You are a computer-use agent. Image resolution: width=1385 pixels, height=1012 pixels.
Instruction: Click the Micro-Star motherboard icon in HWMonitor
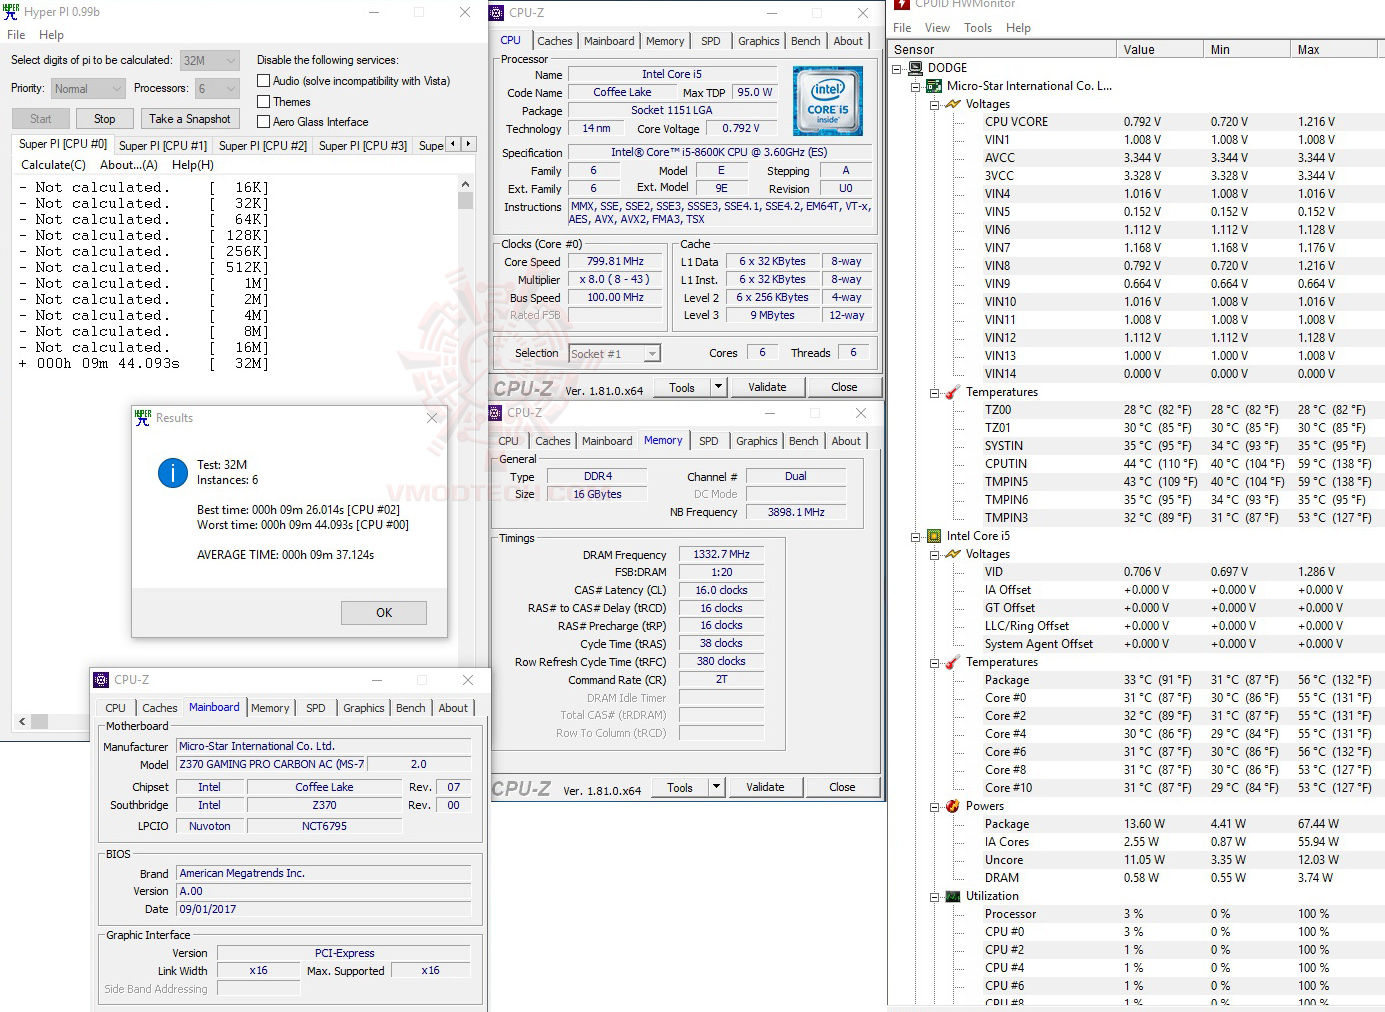click(934, 86)
